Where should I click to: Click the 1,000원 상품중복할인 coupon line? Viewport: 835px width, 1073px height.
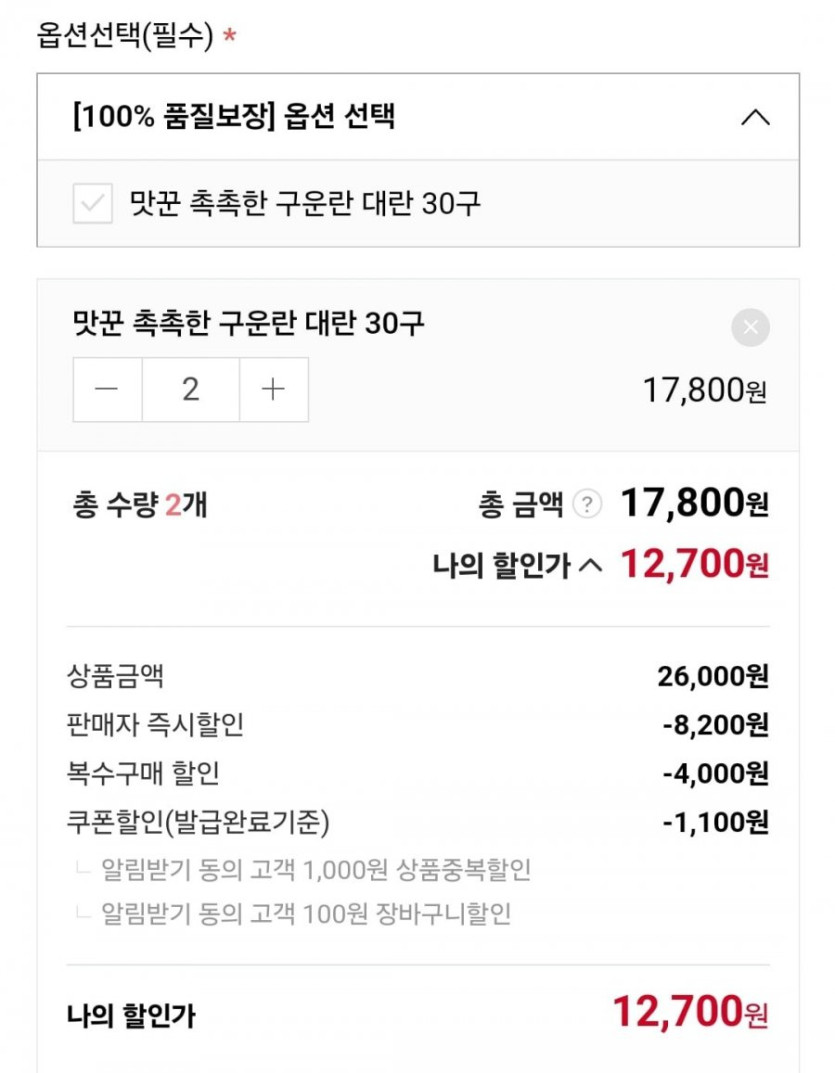coord(316,869)
